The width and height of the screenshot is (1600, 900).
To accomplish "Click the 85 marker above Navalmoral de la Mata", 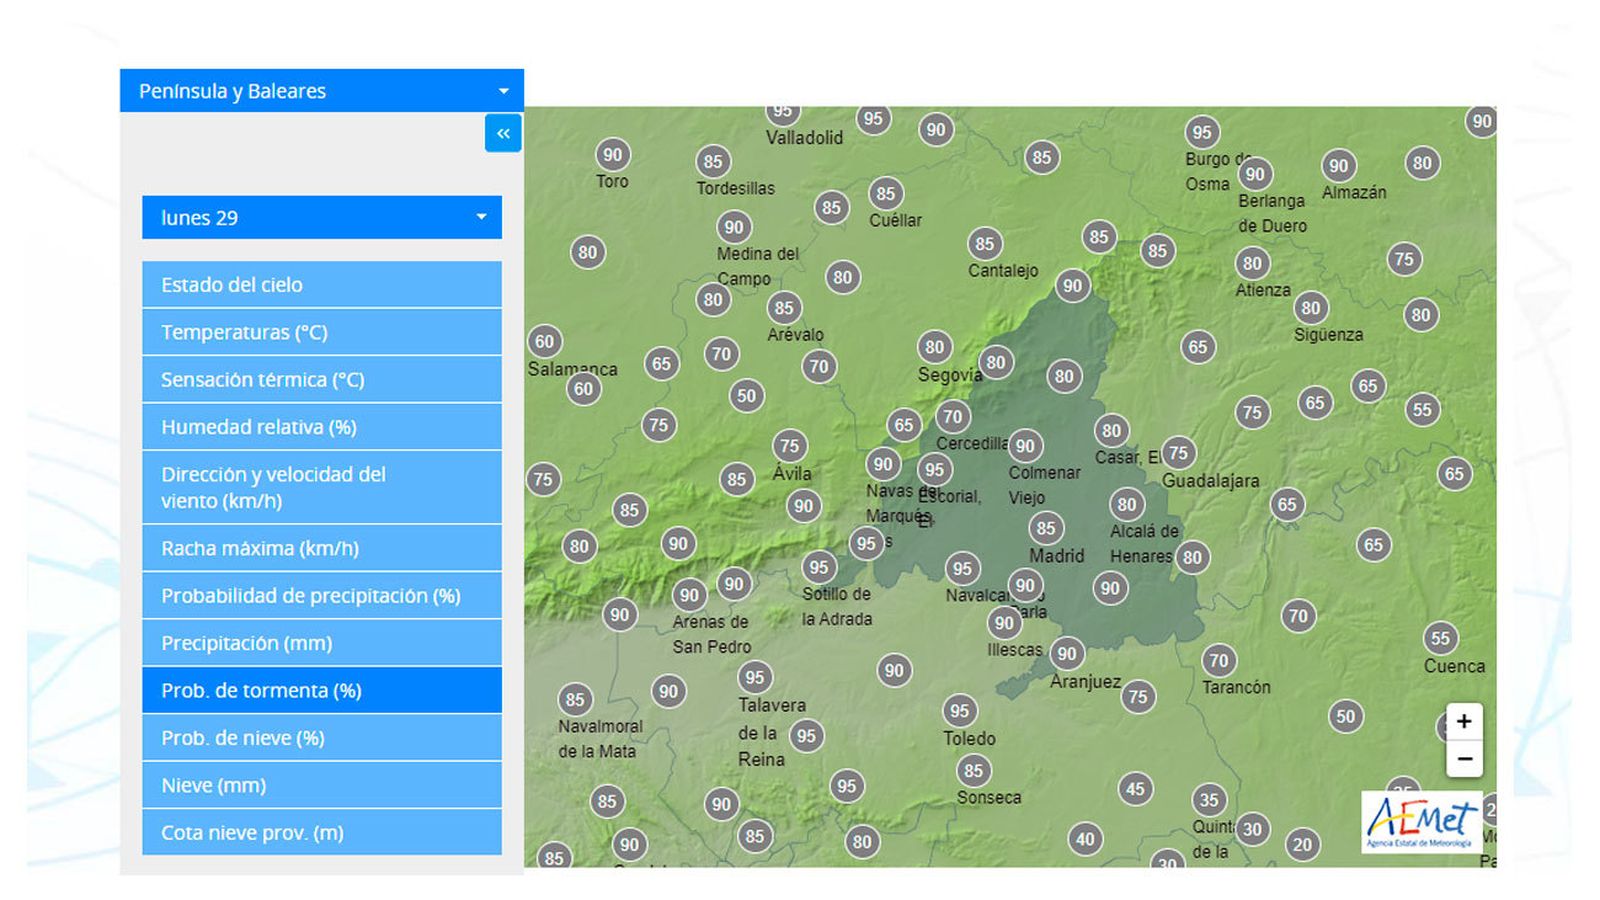I will click(575, 700).
